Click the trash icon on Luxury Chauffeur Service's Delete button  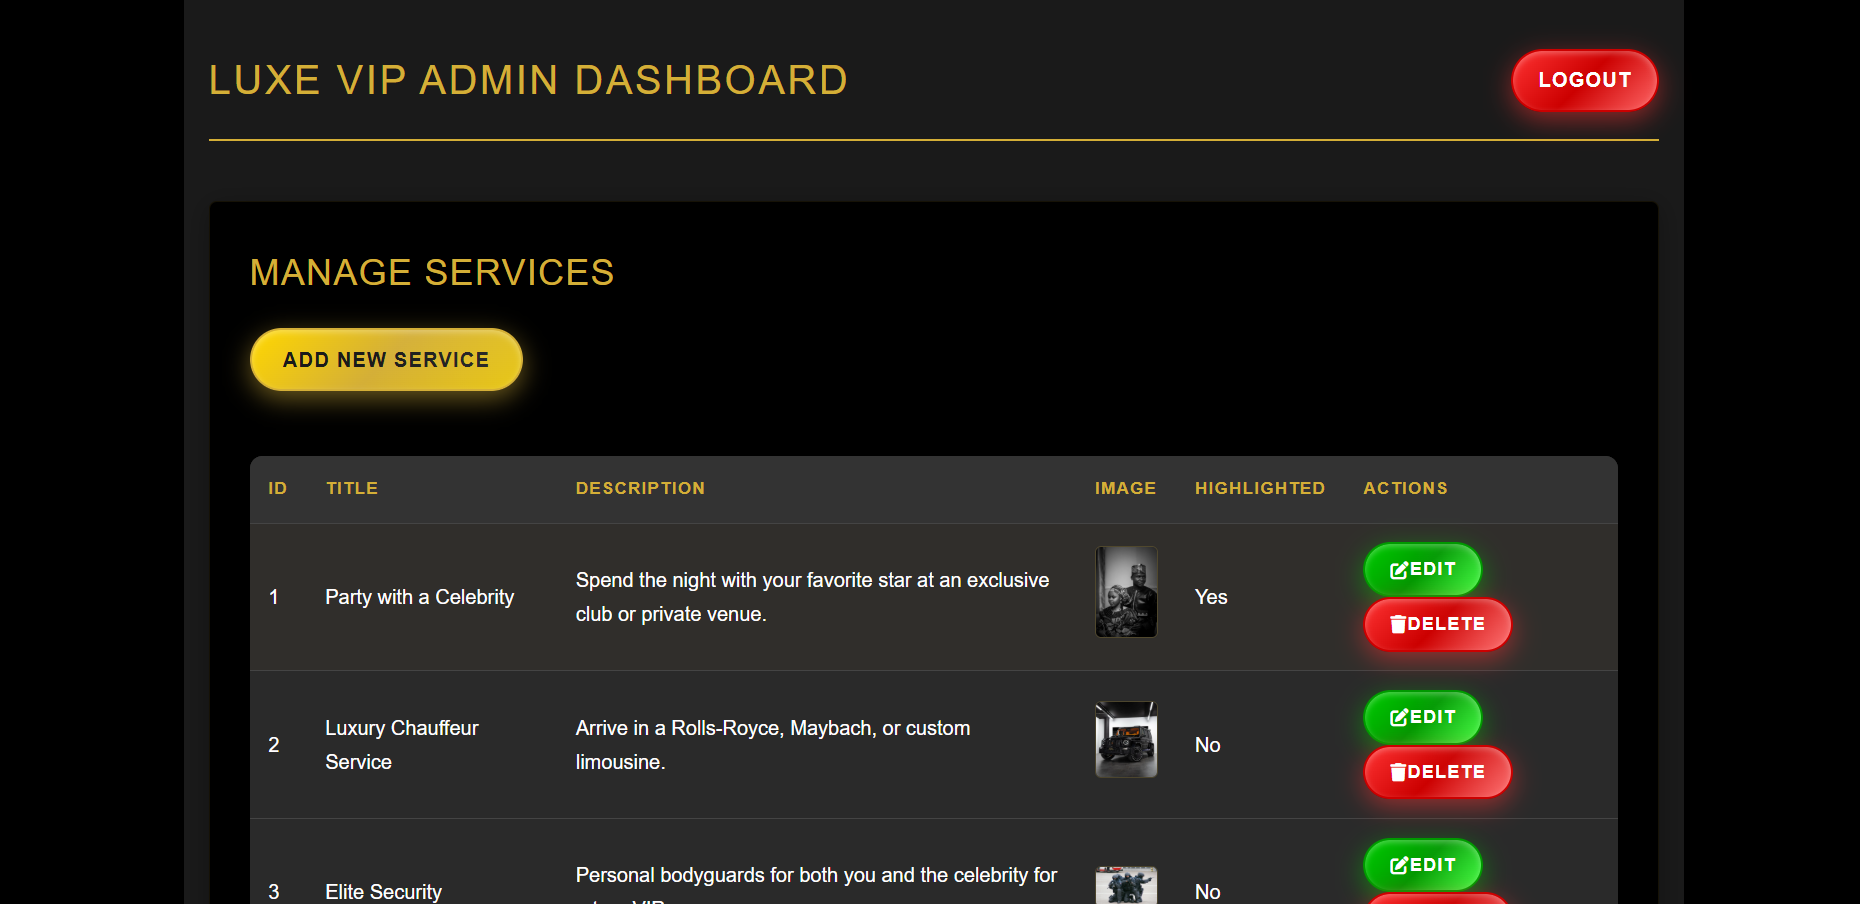pyautogui.click(x=1397, y=772)
